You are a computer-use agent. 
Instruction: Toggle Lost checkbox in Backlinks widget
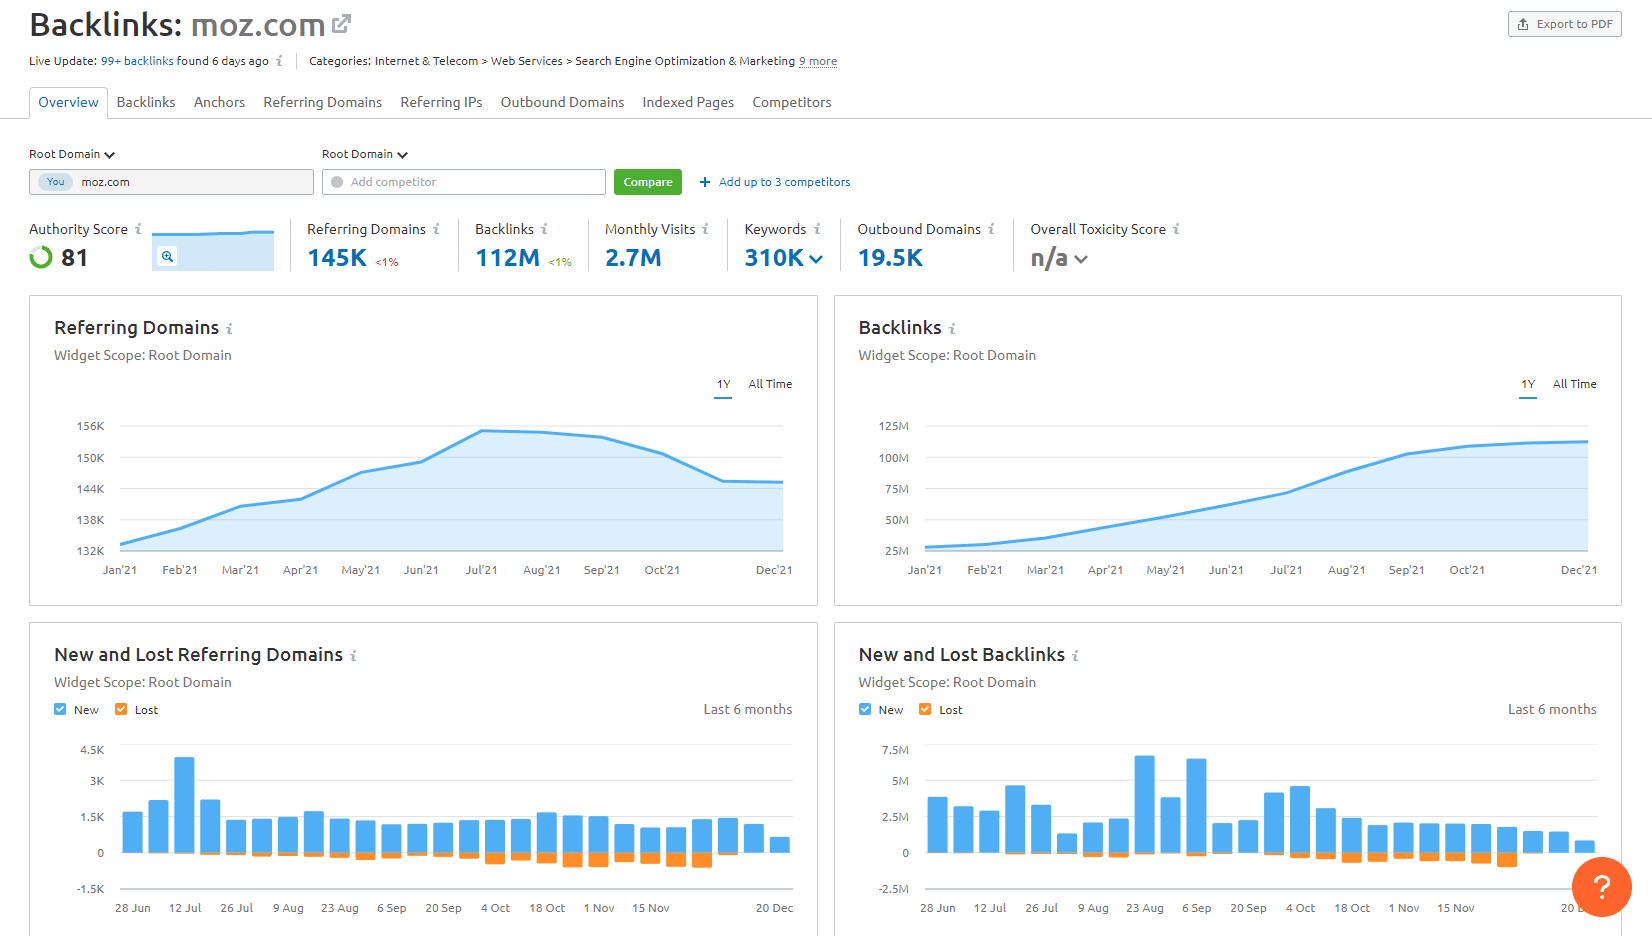[x=925, y=709]
